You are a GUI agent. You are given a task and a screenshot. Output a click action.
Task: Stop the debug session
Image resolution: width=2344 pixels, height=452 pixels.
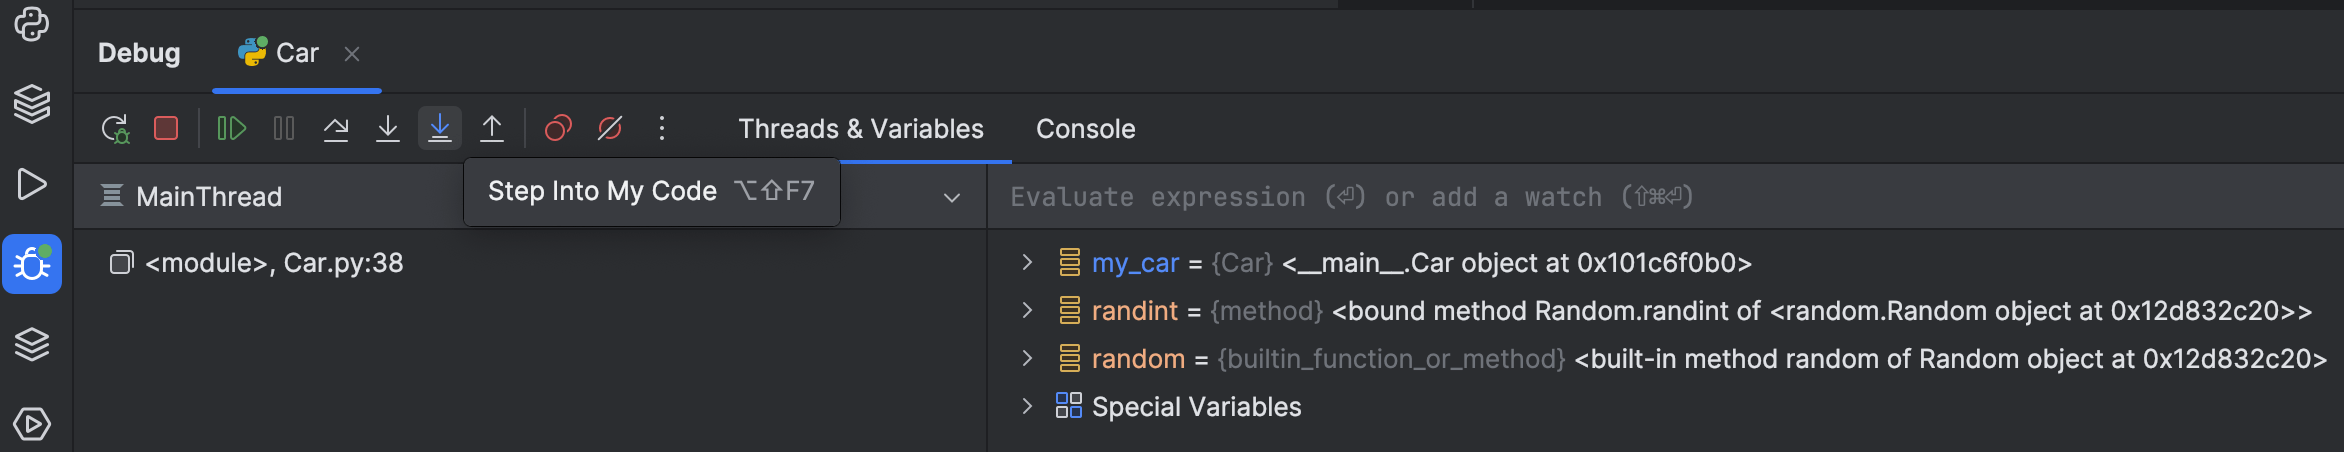click(x=166, y=129)
